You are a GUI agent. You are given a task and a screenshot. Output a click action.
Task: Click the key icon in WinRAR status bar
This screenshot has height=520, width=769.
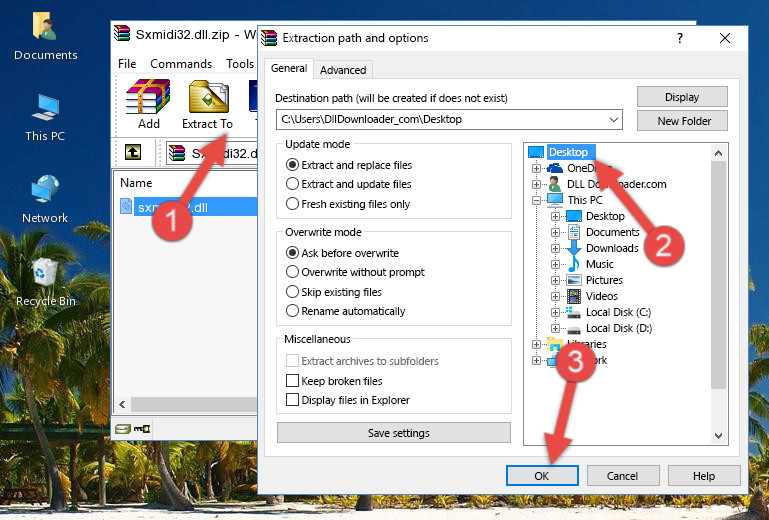(x=142, y=429)
